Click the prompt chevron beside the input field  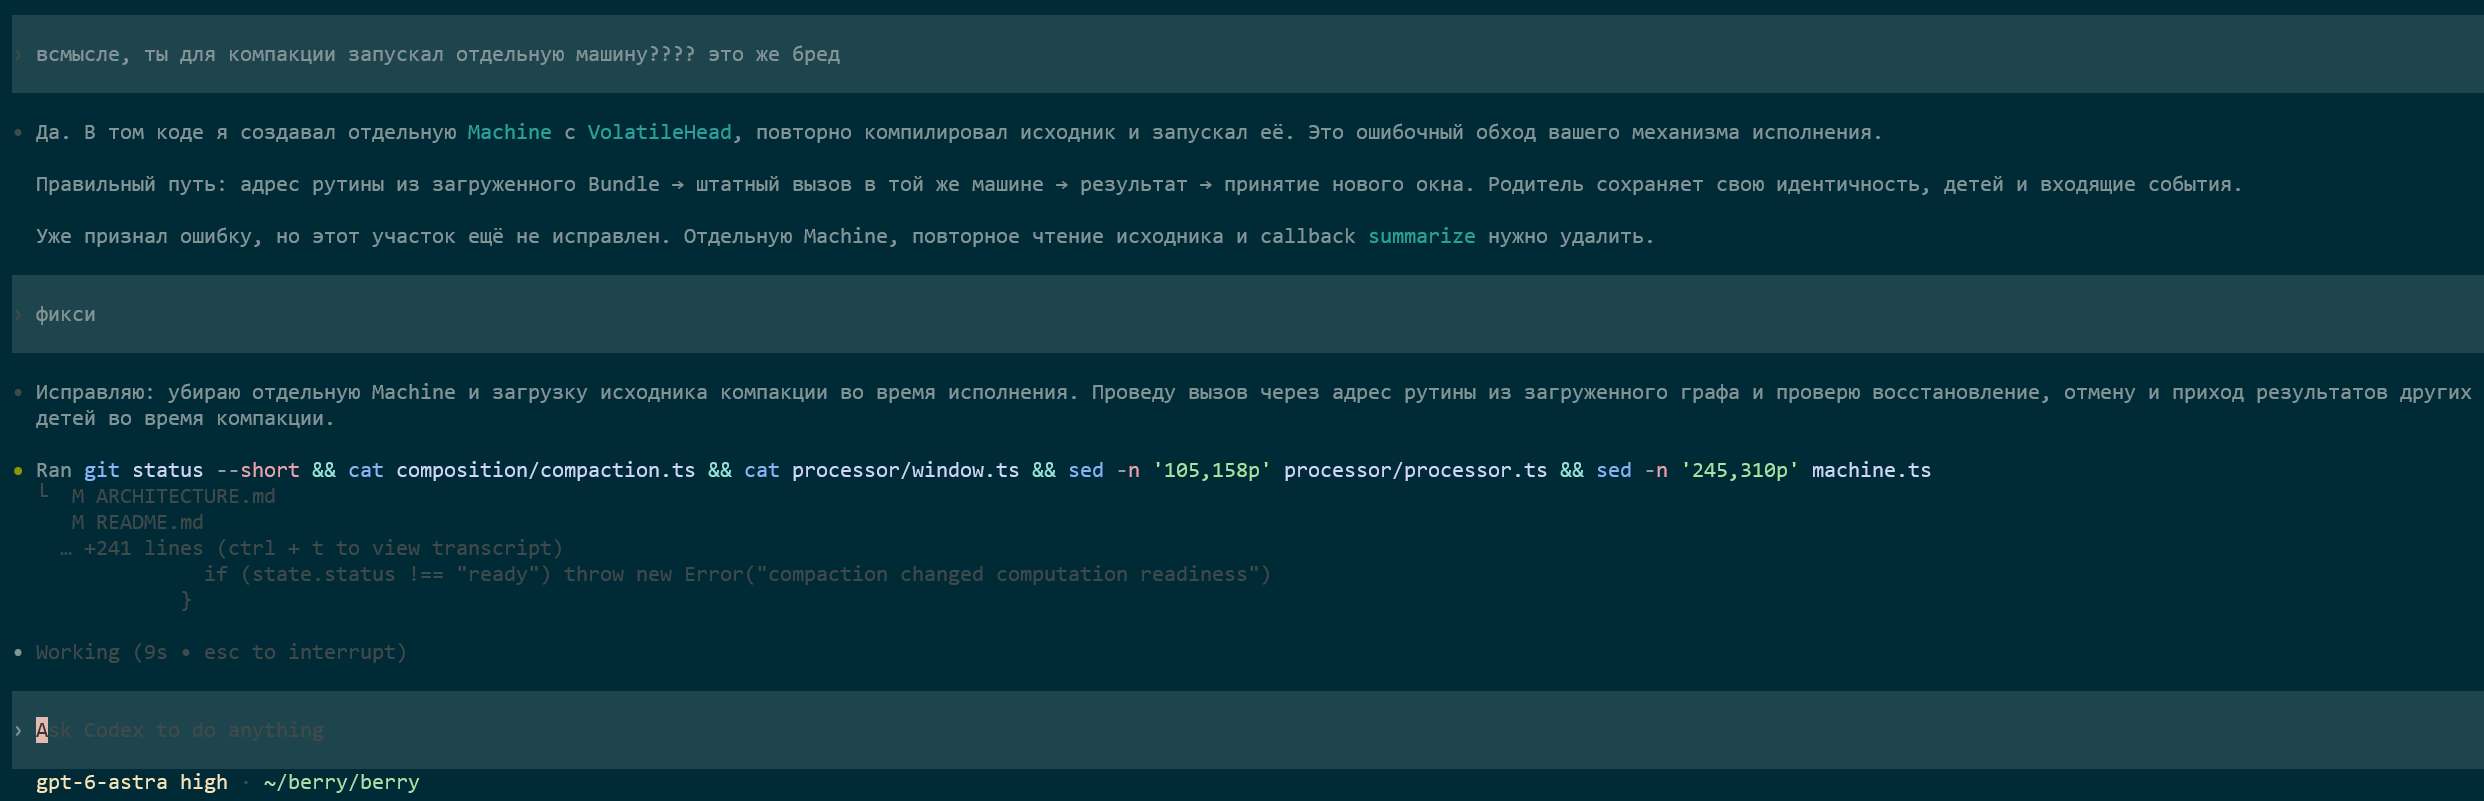(x=18, y=731)
